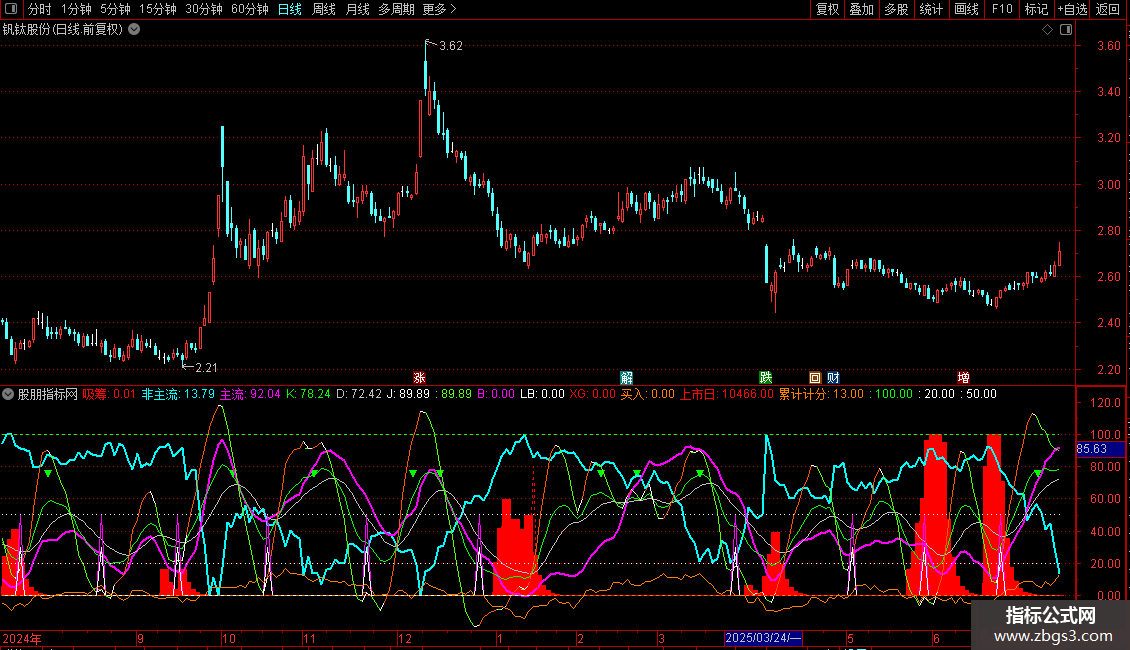The height and width of the screenshot is (650, 1130).
Task: Toggle the right side panel icon
Action: tap(1066, 30)
